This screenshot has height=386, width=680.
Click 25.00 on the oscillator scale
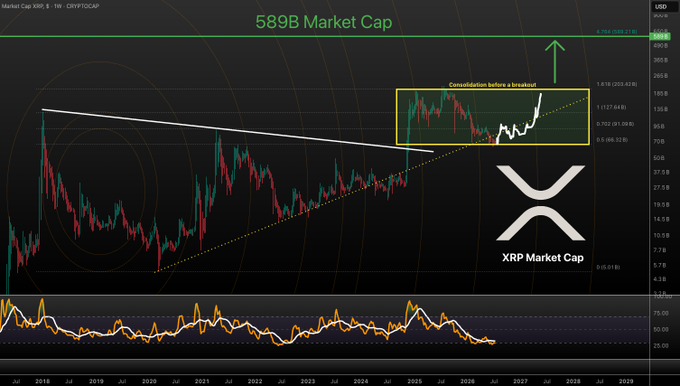pyautogui.click(x=661, y=346)
